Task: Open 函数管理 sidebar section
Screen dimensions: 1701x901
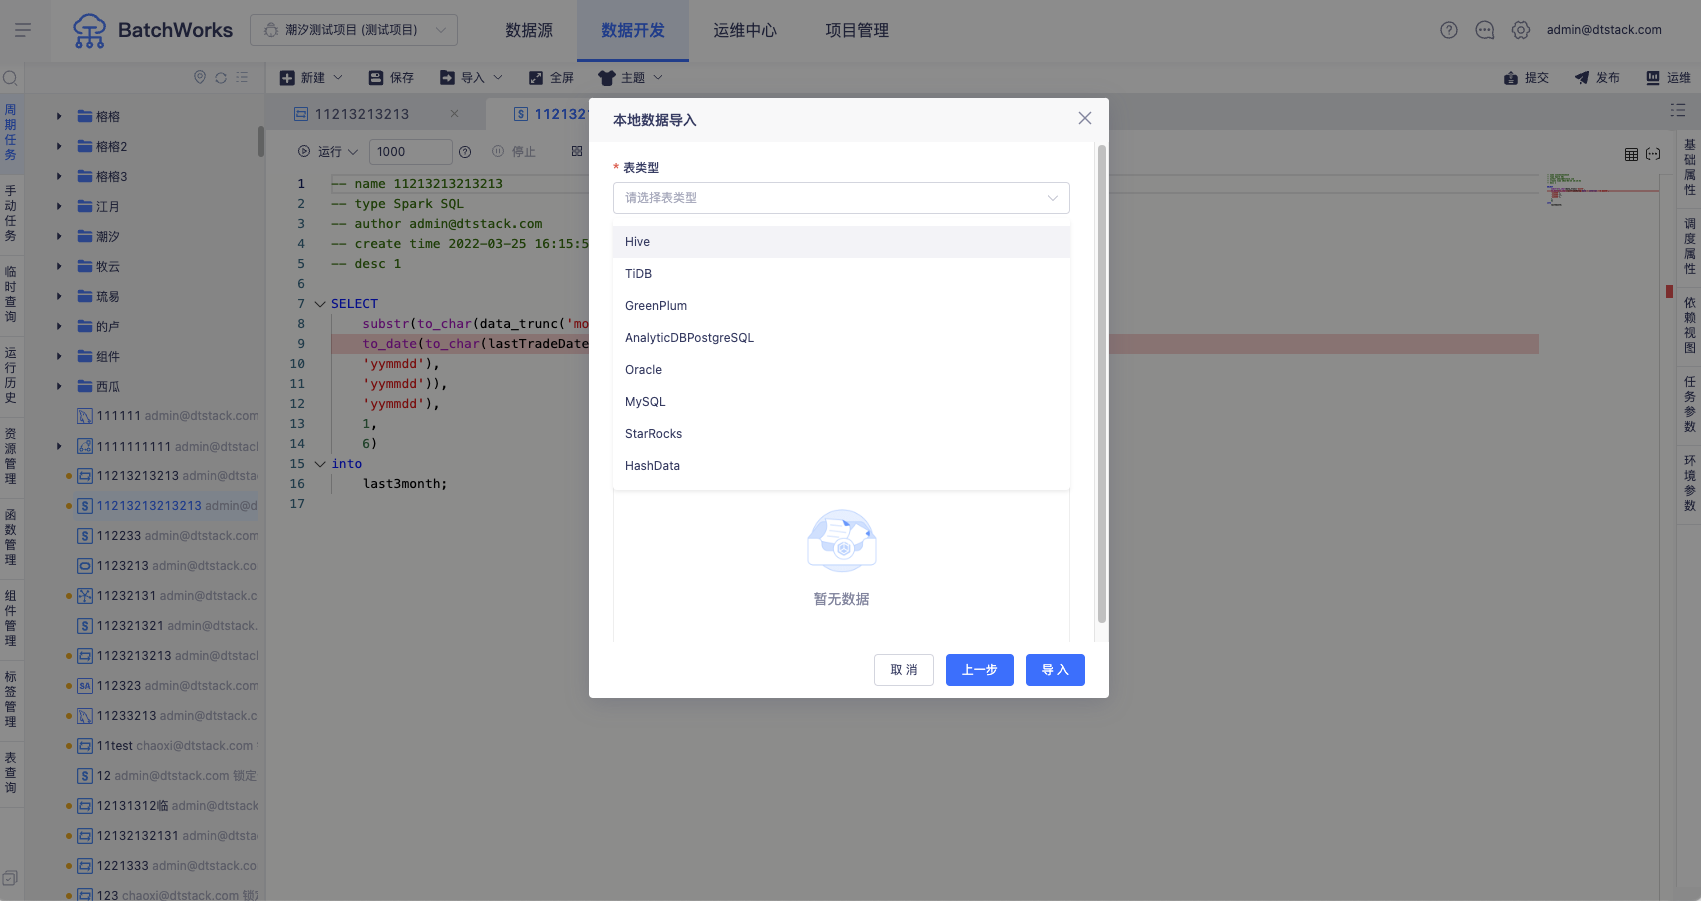Action: (11, 537)
